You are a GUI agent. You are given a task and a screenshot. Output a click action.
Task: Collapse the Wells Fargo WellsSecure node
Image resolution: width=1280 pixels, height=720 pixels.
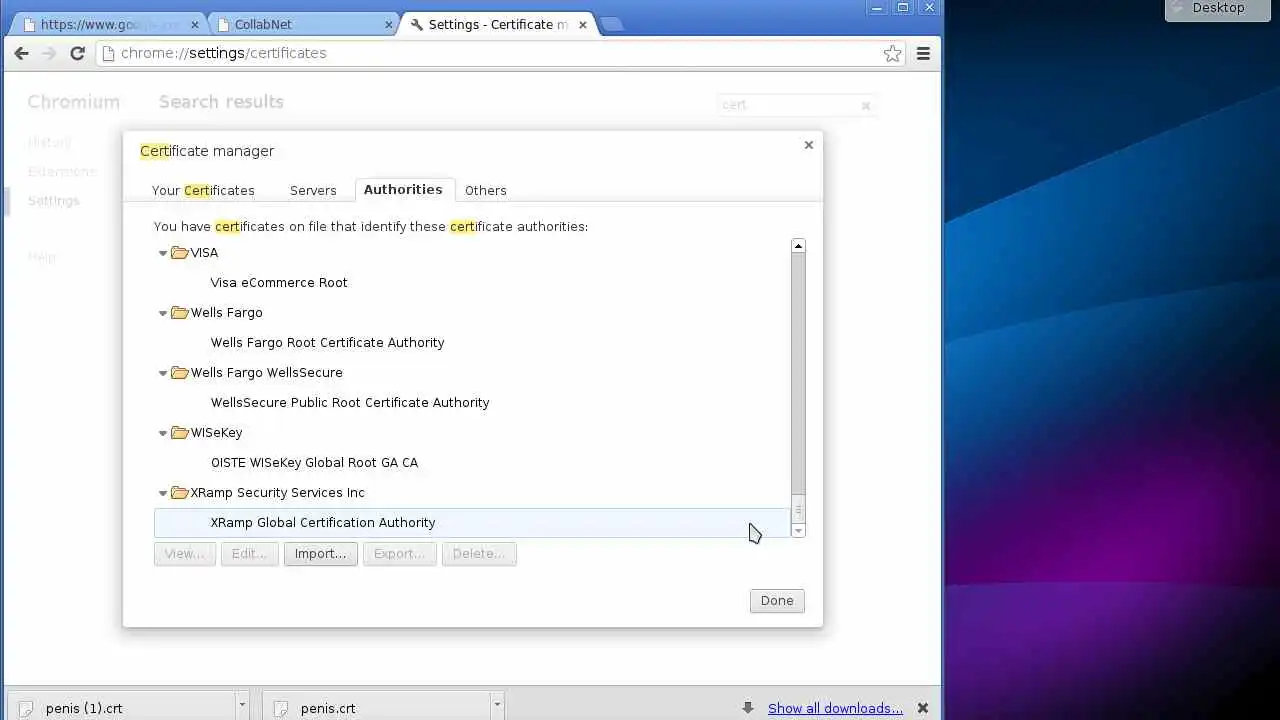tap(163, 373)
